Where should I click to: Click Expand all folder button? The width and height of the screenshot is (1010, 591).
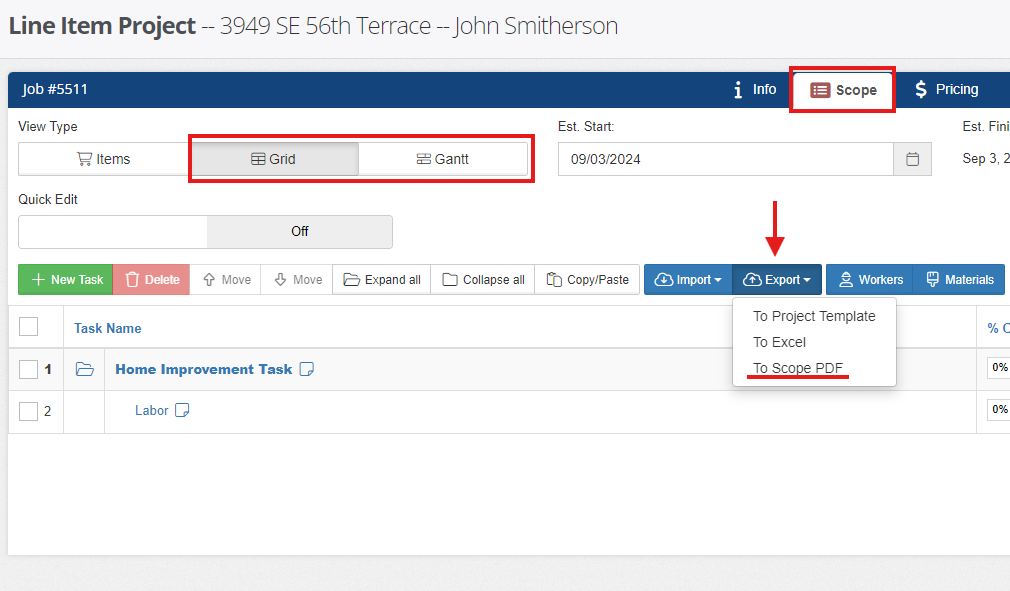tap(381, 280)
